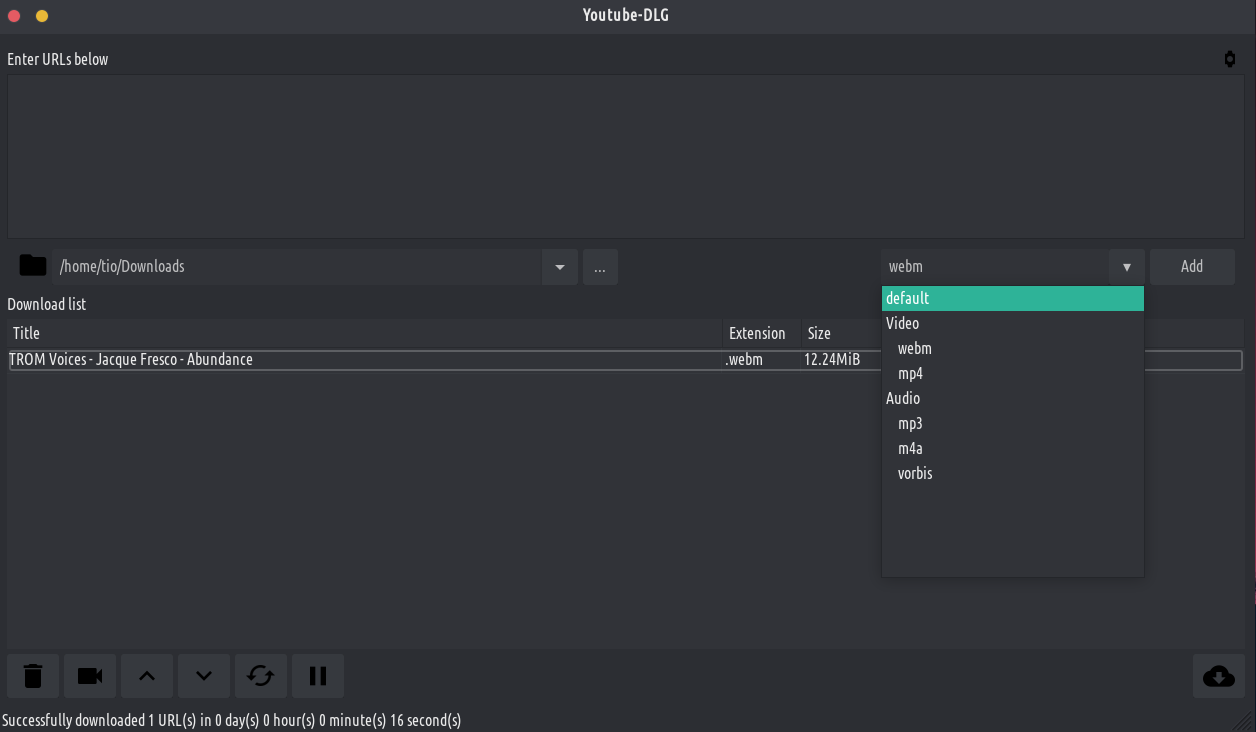Move item up with up arrow
The width and height of the screenshot is (1256, 732).
(x=147, y=676)
